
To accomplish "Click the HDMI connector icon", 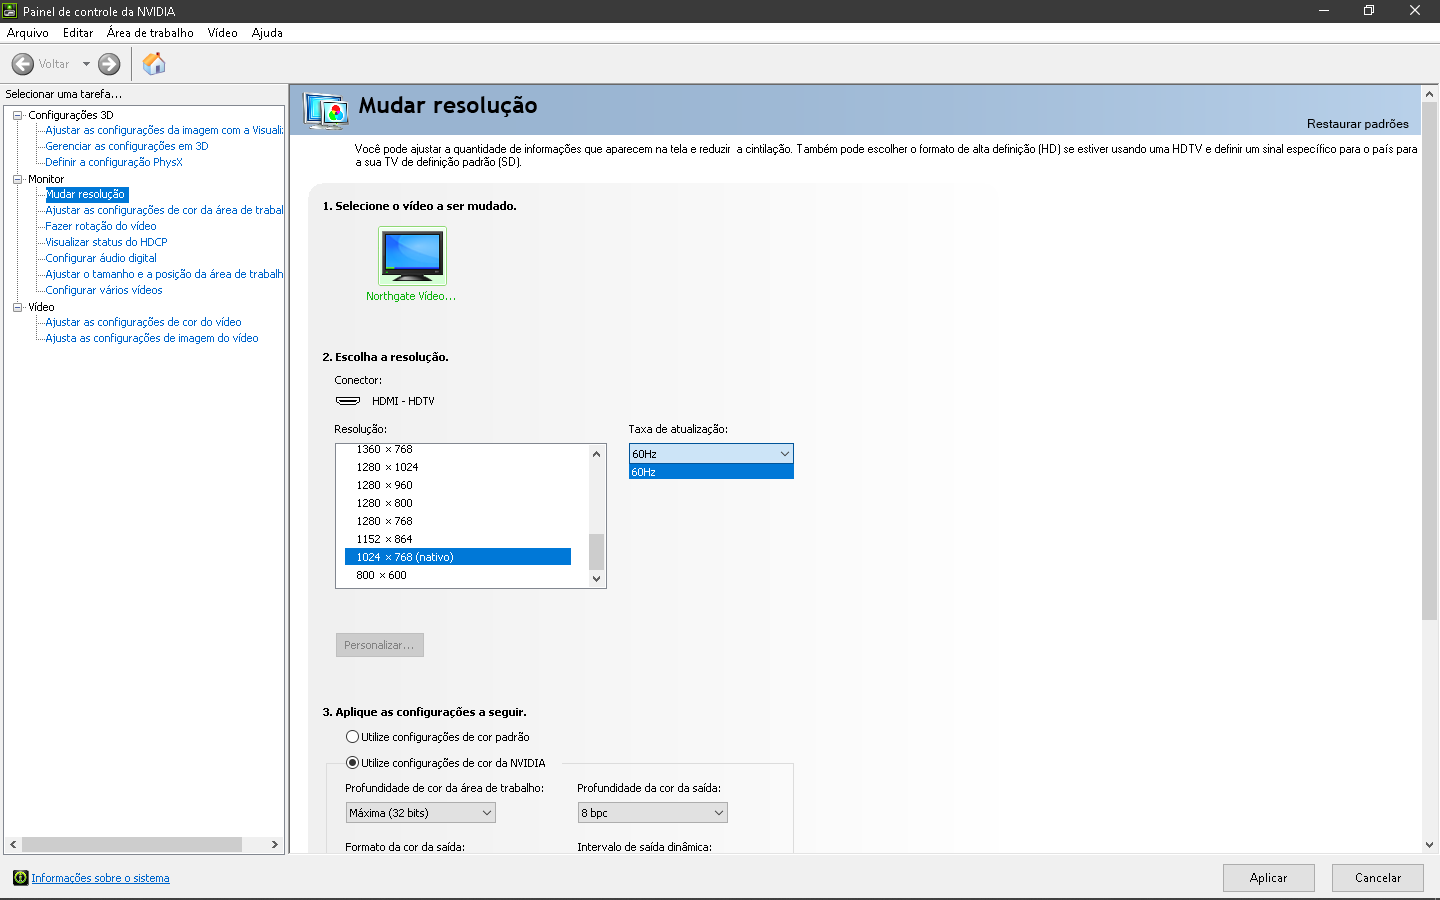I will point(348,401).
